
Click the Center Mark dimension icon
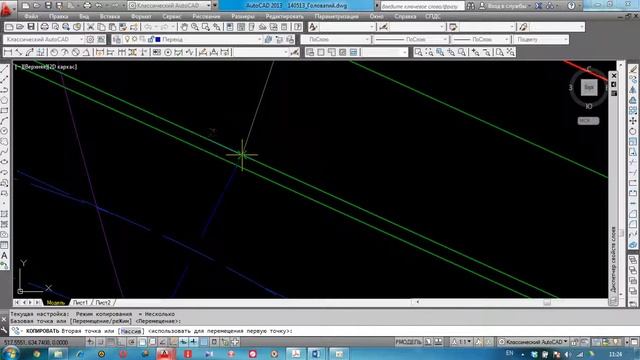[x=168, y=52]
